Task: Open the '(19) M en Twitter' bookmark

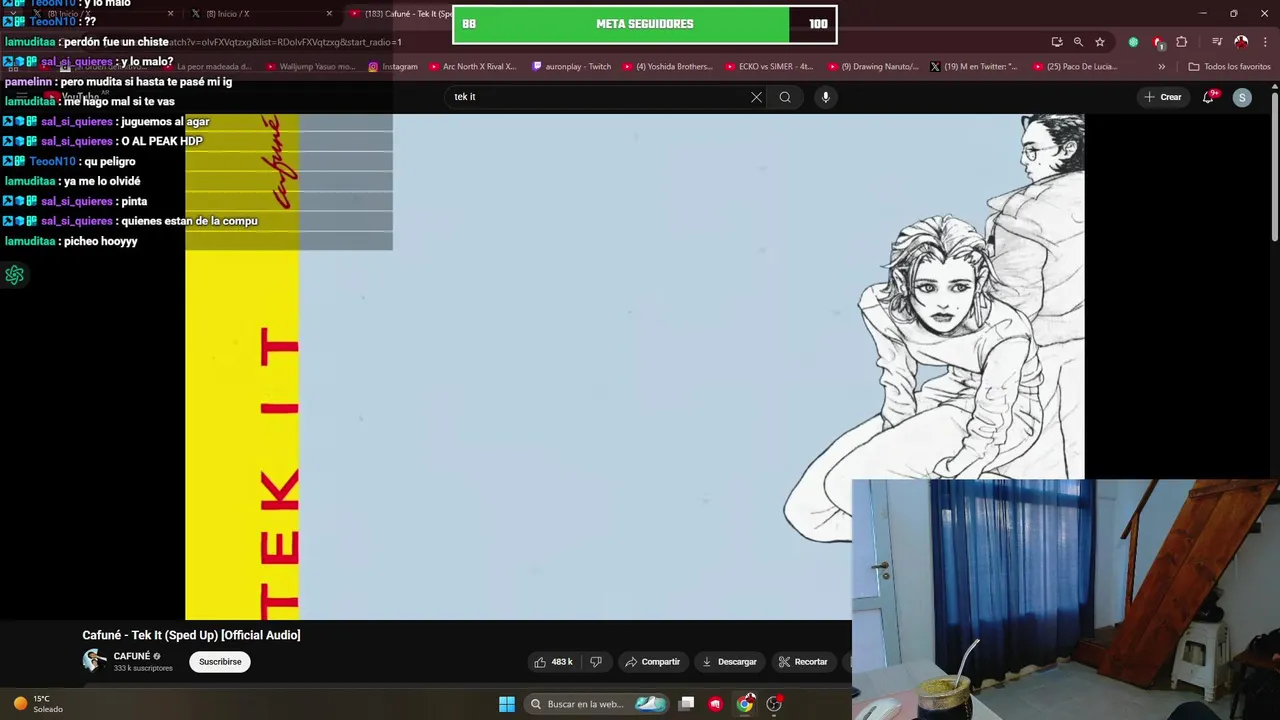Action: [x=973, y=67]
